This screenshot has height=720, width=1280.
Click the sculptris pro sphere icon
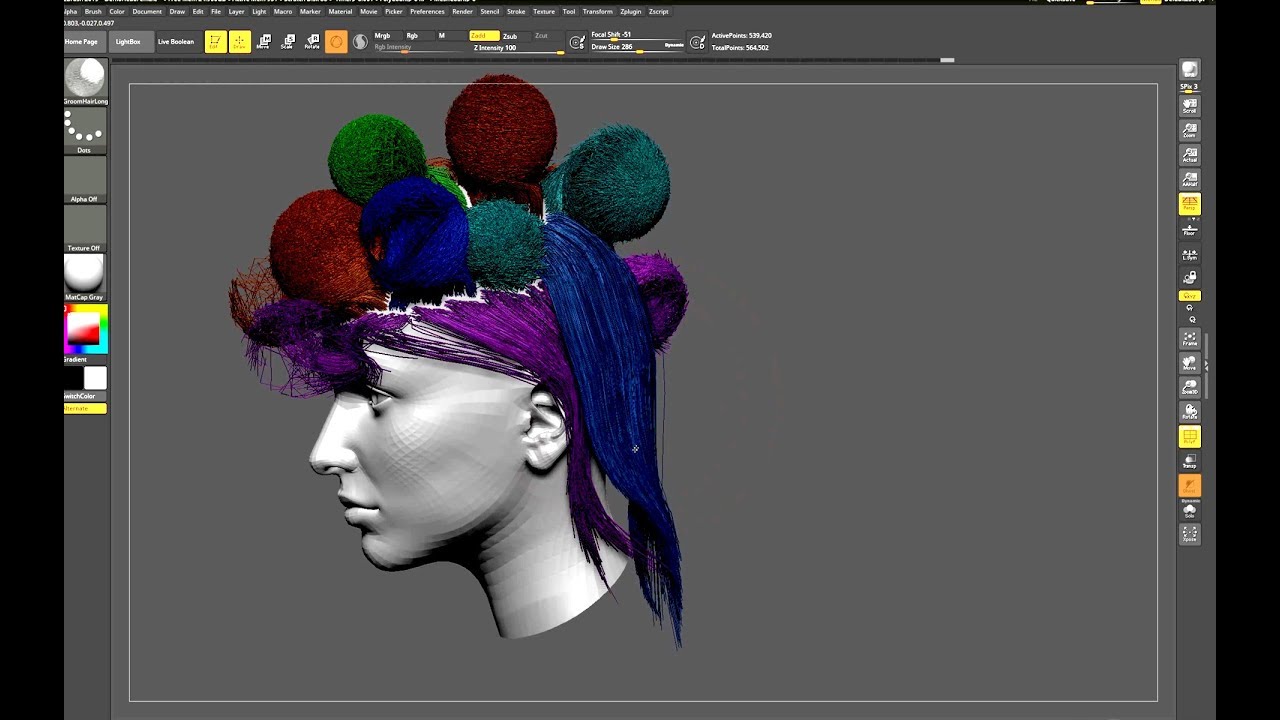click(x=360, y=42)
